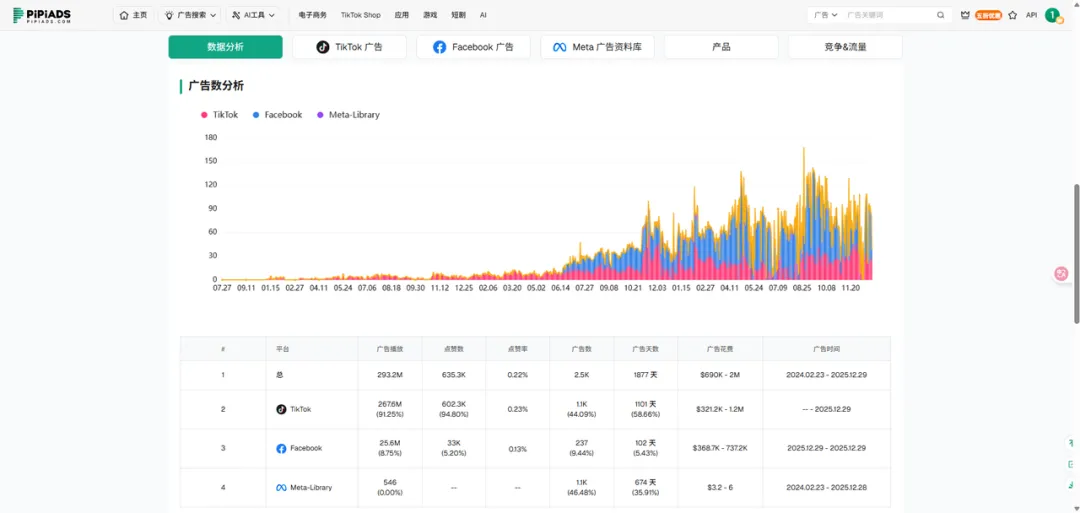Click the TikTok icon in table row 2
The width and height of the screenshot is (1080, 513).
coord(281,409)
